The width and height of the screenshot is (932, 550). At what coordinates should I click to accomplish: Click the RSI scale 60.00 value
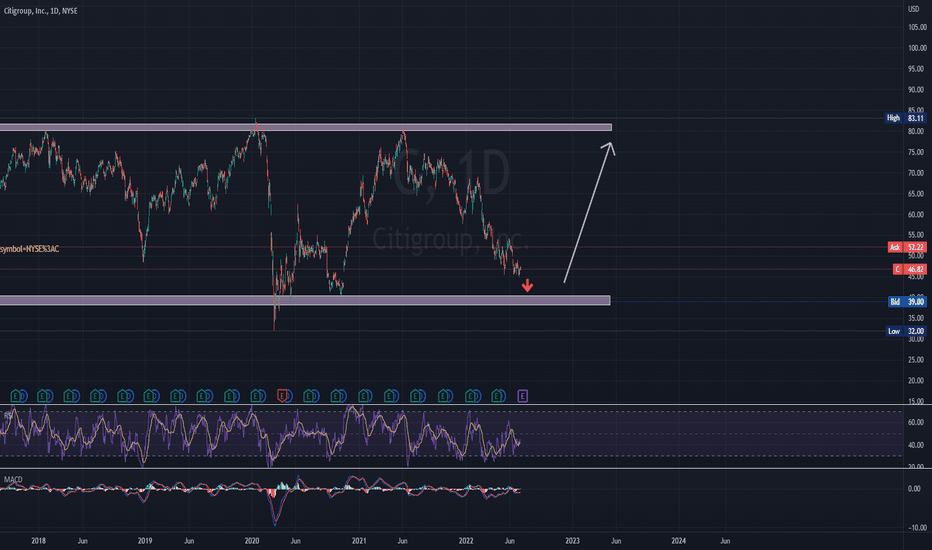916,422
